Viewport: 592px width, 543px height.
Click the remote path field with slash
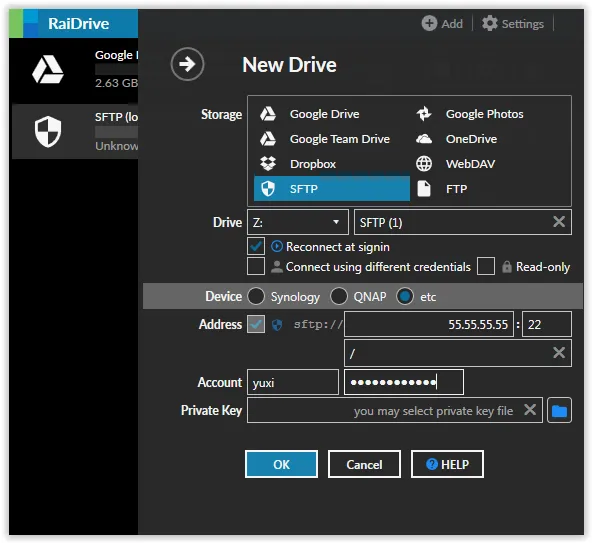click(x=458, y=353)
